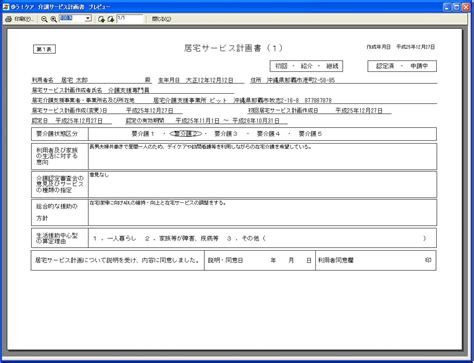Click the 要介護状態区分 label cell
Screen dimensions: 474x363
[60, 134]
